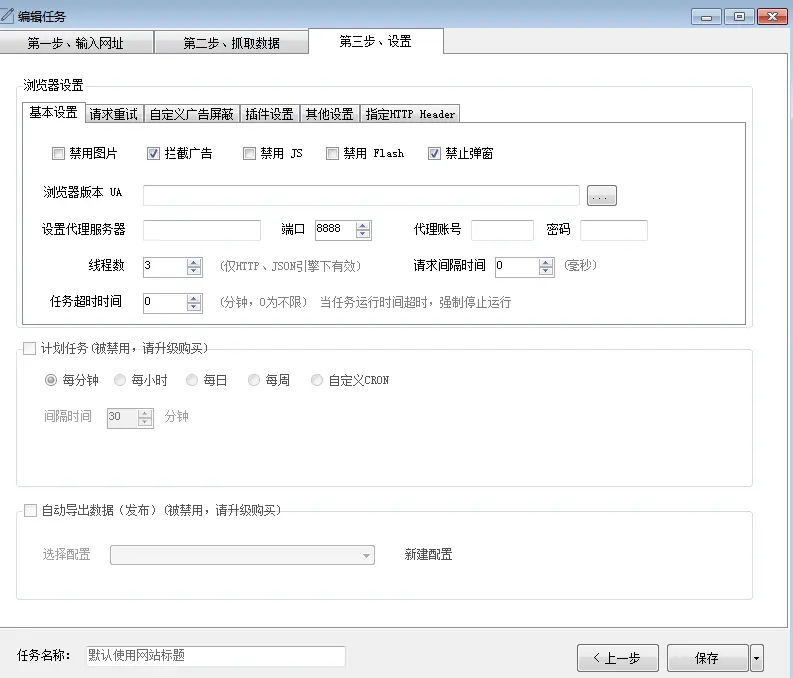Decrease 线程数 with the down arrow
The image size is (793, 678).
[194, 272]
